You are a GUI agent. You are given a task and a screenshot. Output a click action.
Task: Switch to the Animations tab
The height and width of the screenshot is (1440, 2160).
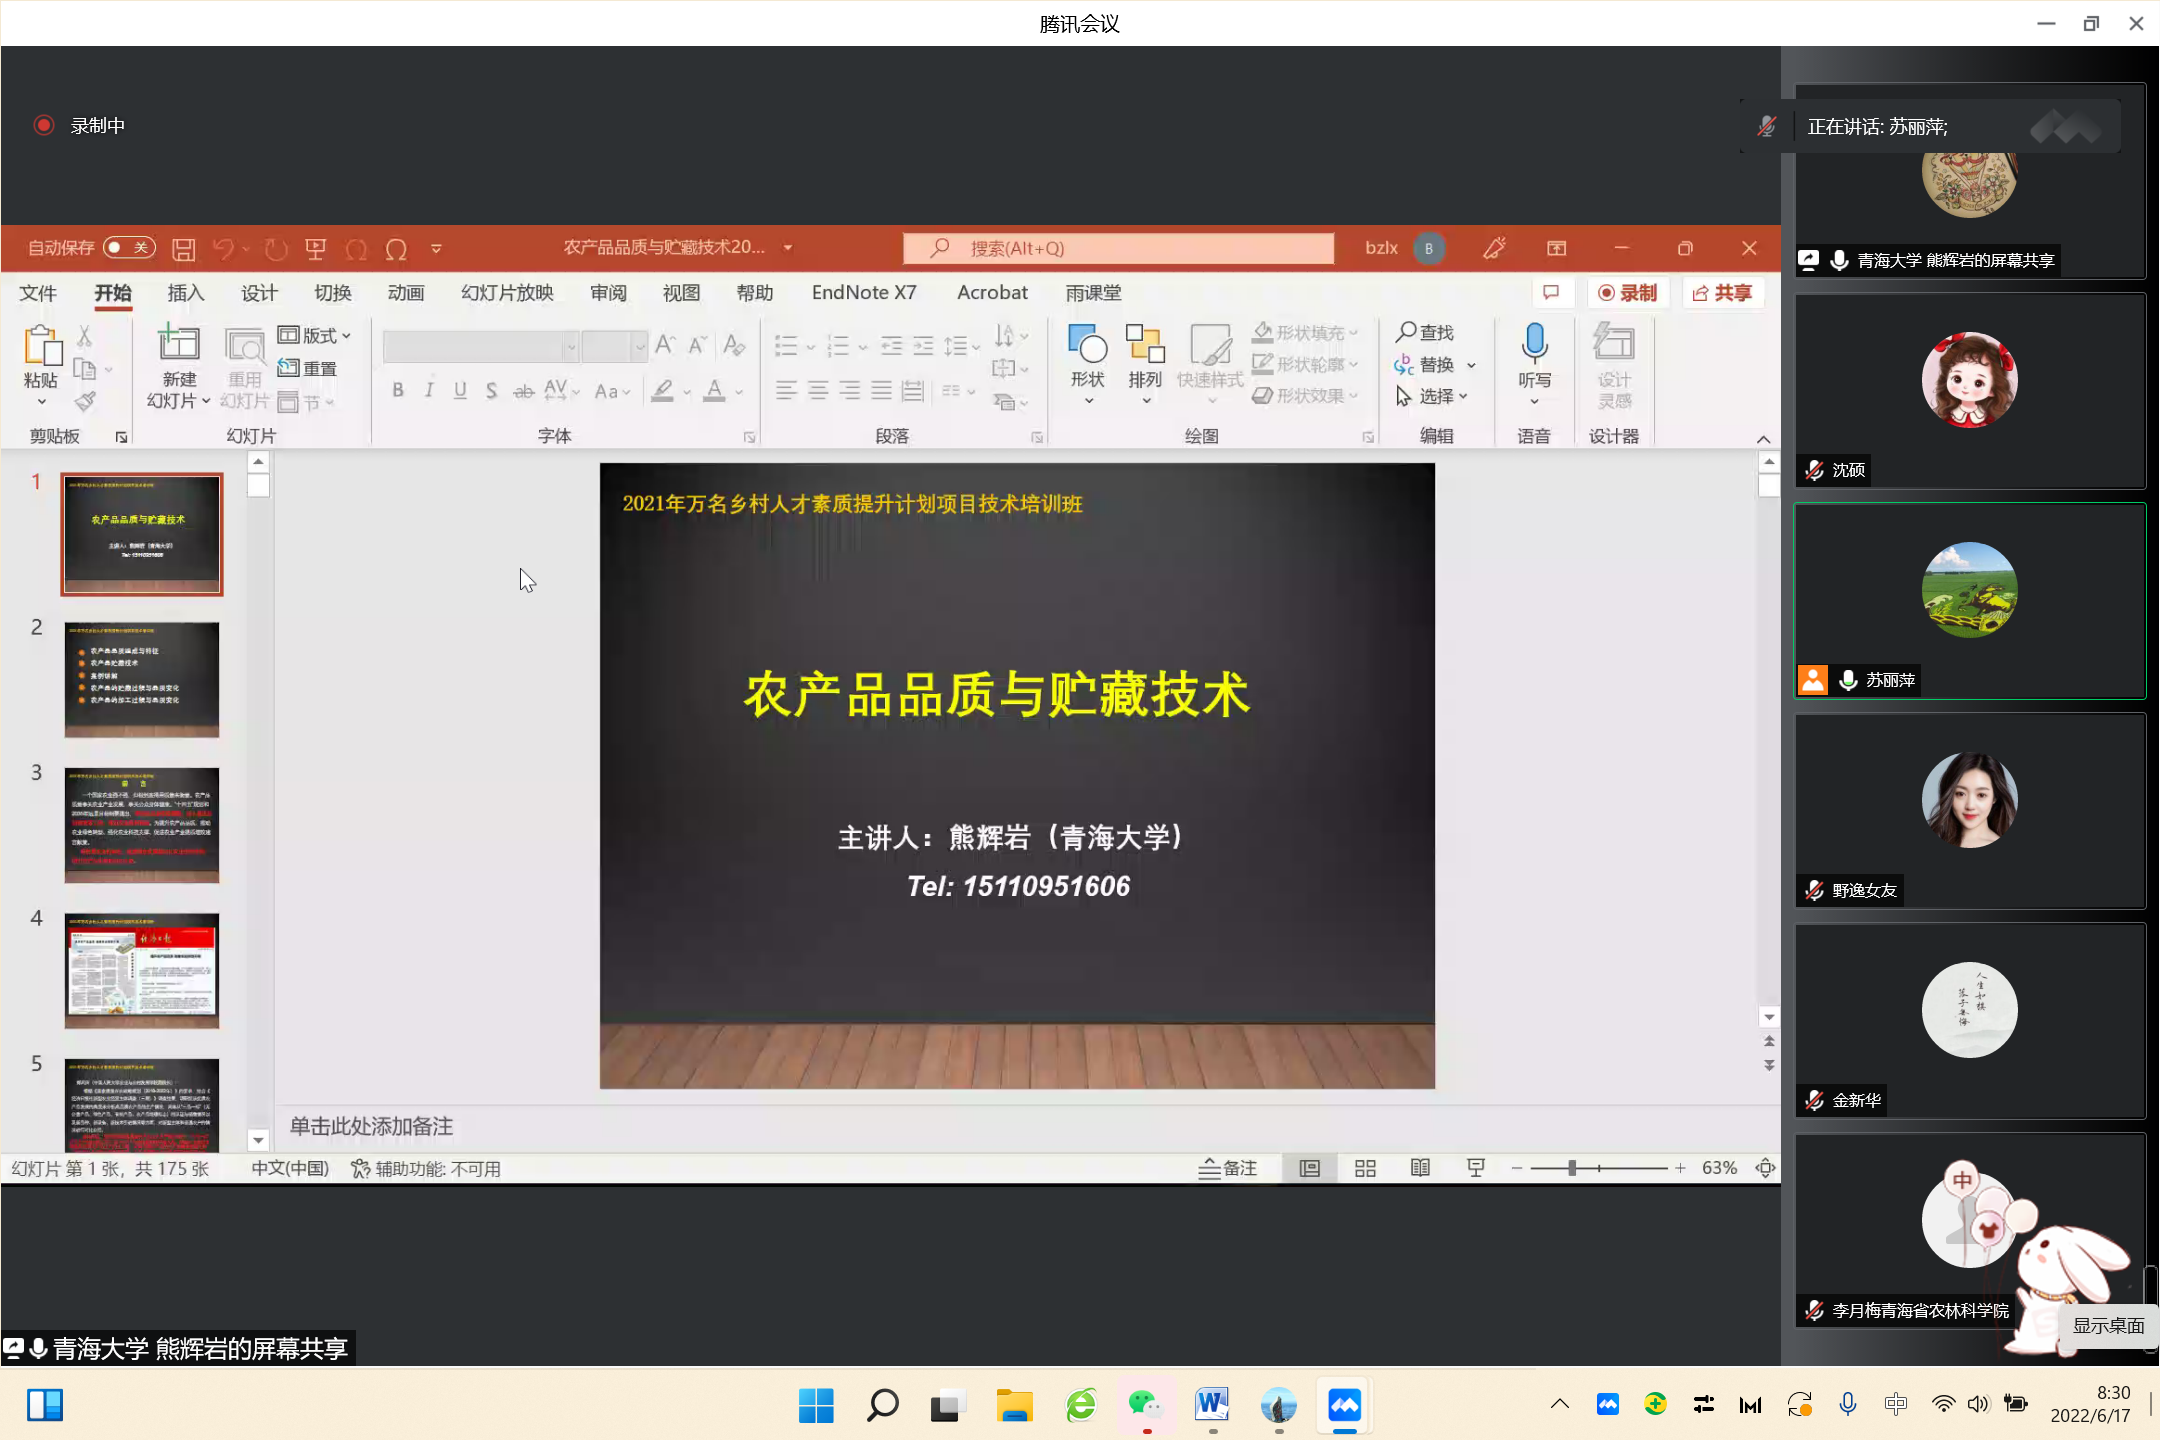click(x=406, y=293)
